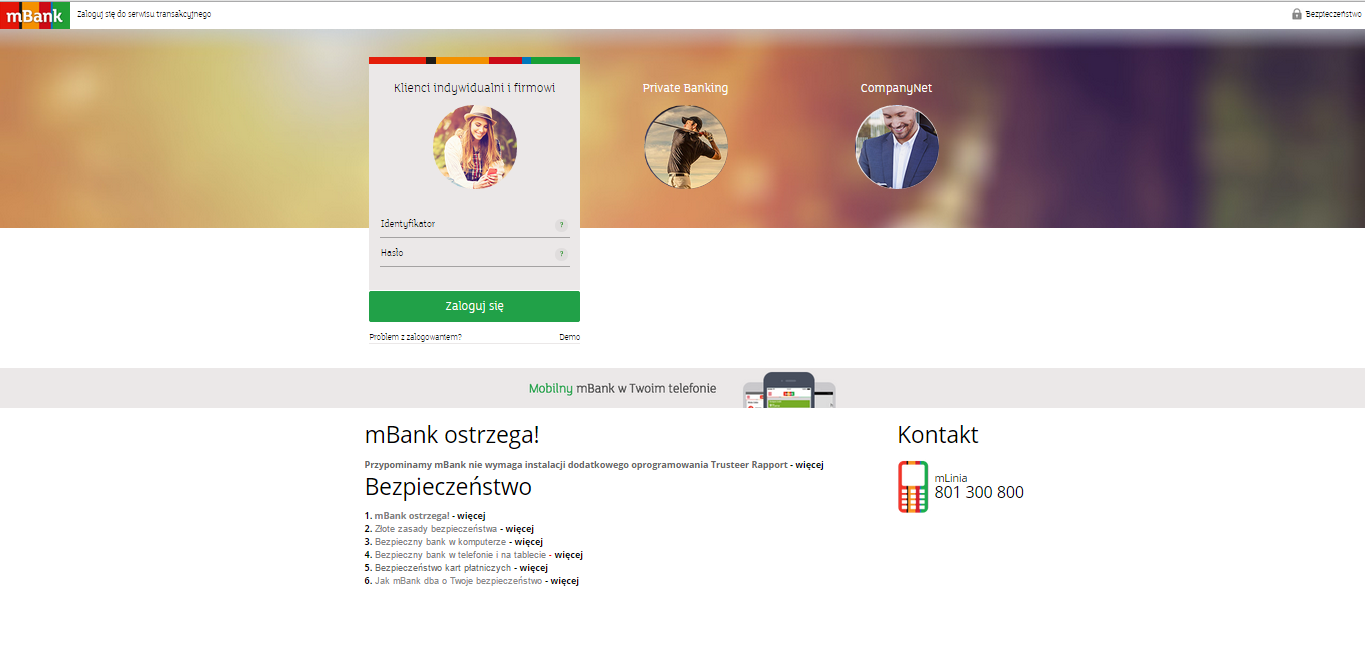Open więcej for Jak mBank dba item
Viewport: 1365px width, 663px height.
click(x=564, y=581)
